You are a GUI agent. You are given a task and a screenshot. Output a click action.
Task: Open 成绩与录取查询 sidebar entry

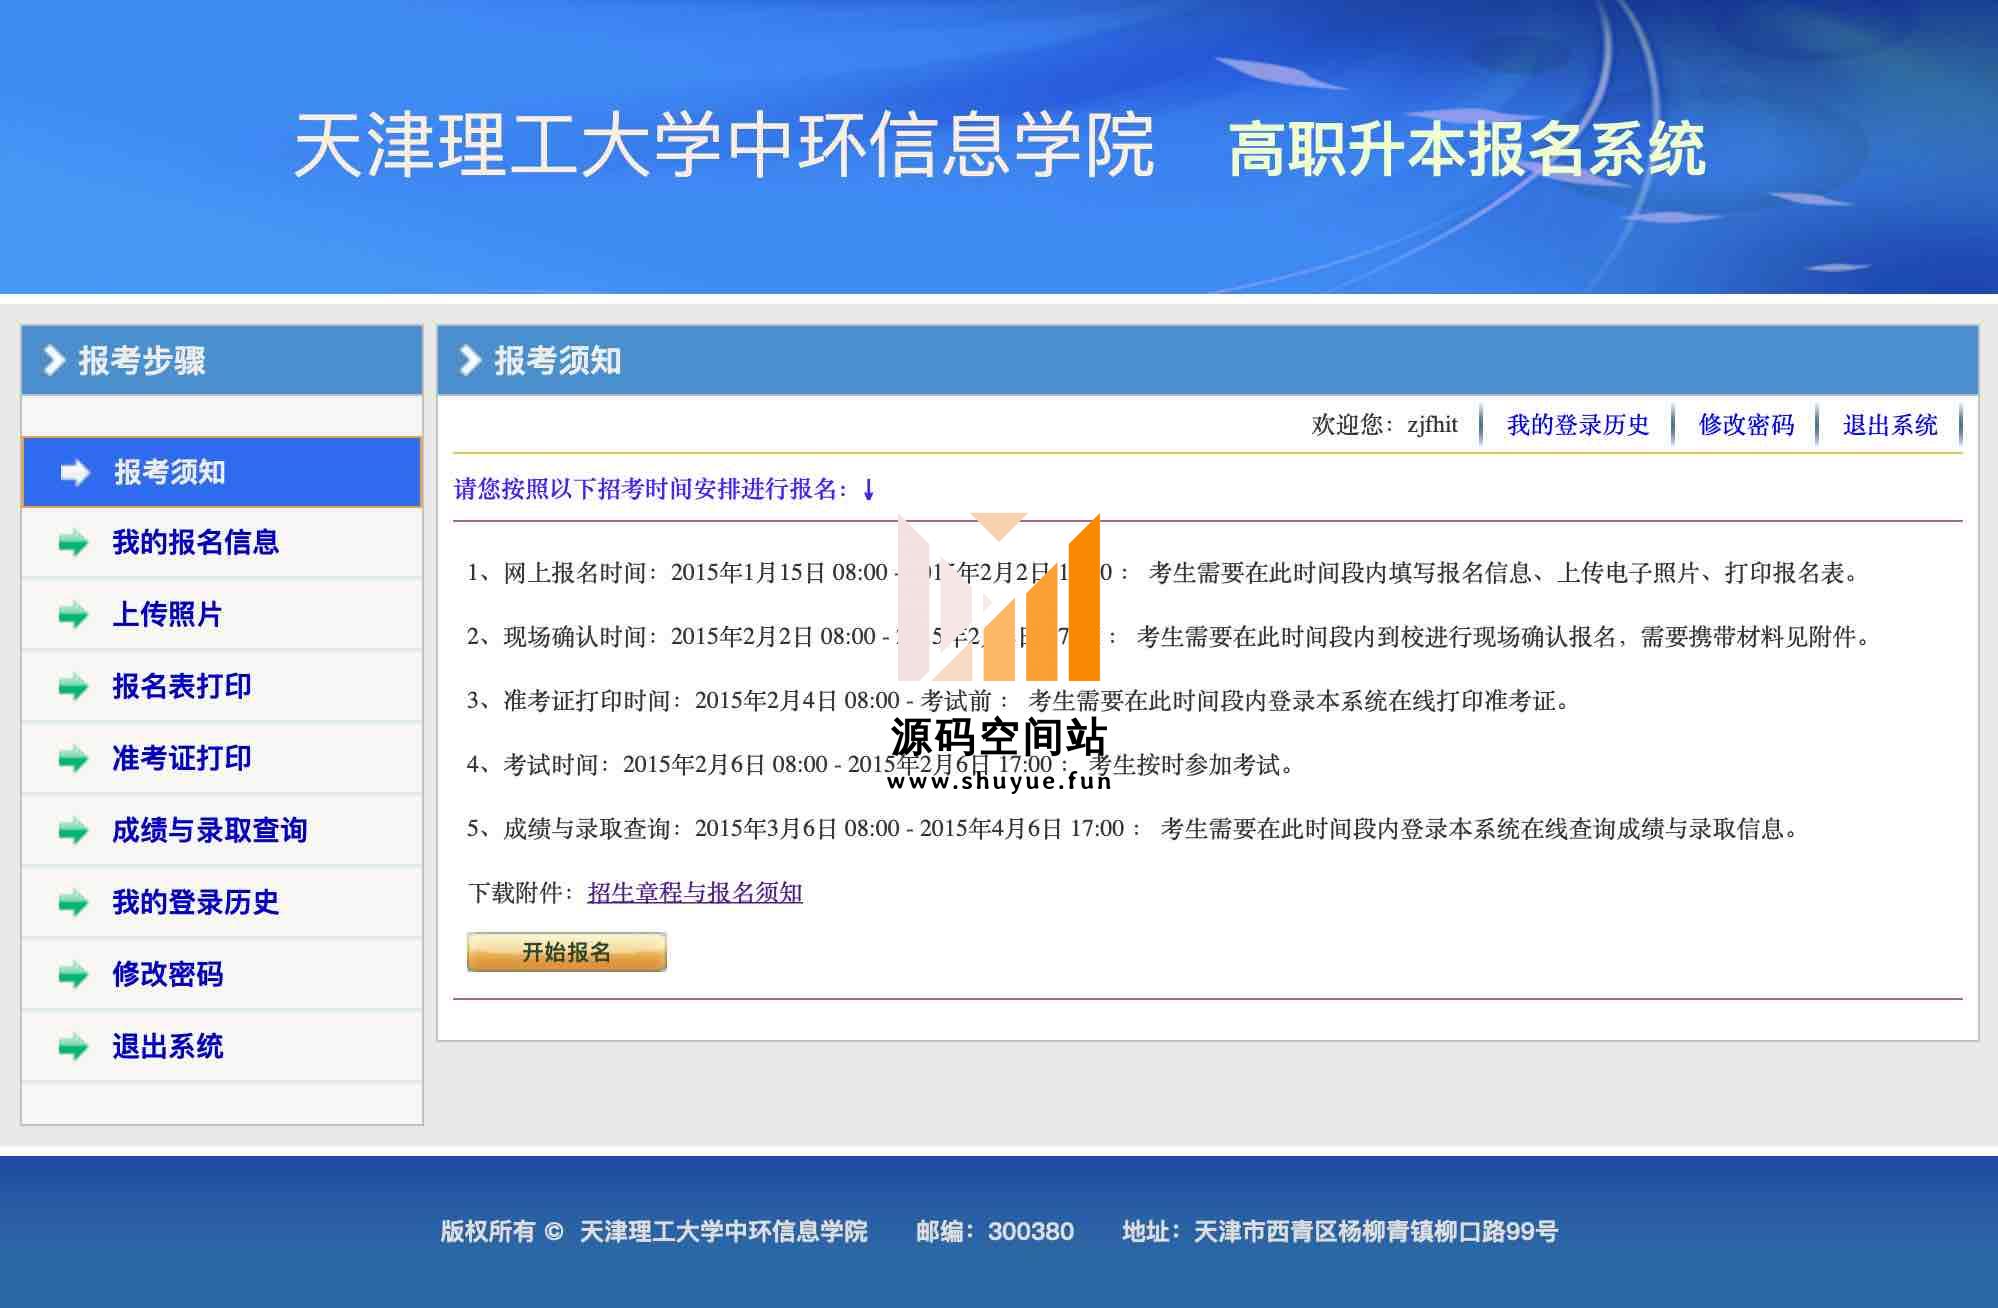click(x=222, y=831)
